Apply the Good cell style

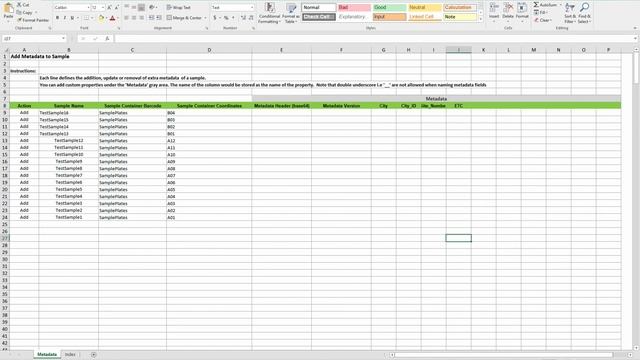(389, 7)
